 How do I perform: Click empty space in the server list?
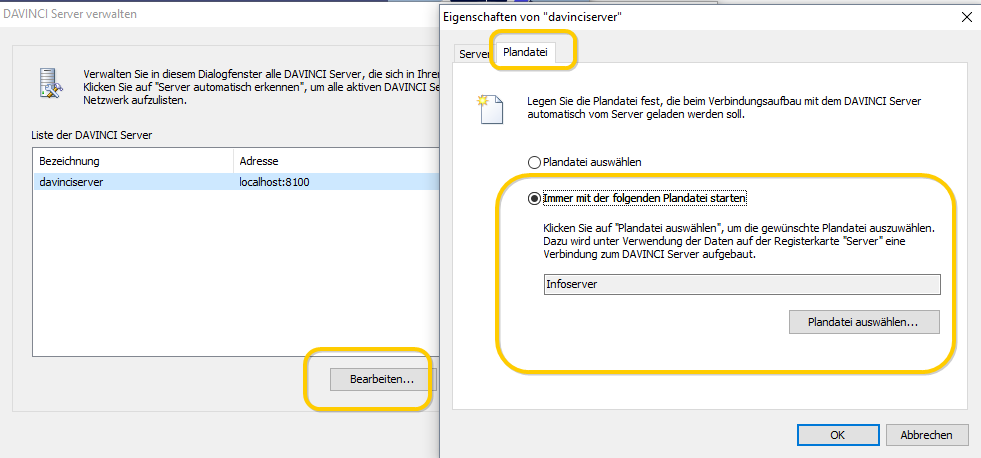[235, 269]
